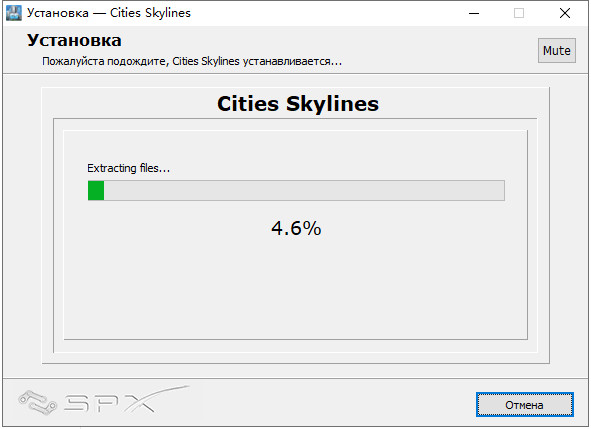Screen dimensions: 591x429
Task: Click the empty gray portion of the progress bar
Action: click(304, 190)
